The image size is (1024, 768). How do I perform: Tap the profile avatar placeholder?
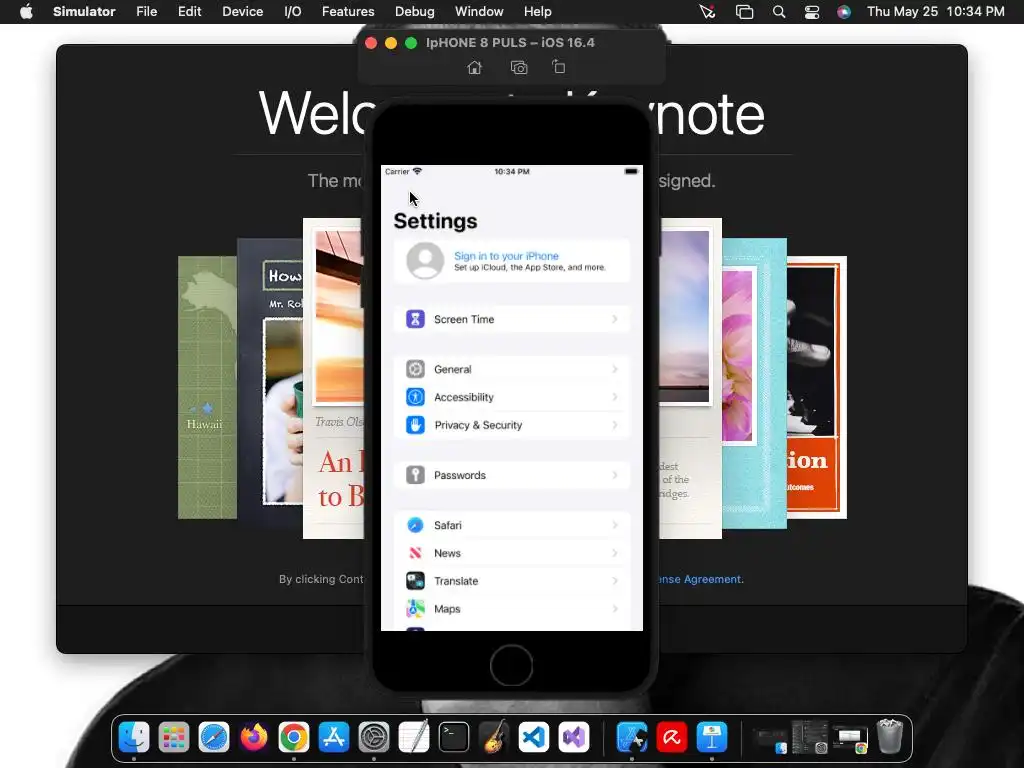tap(425, 261)
